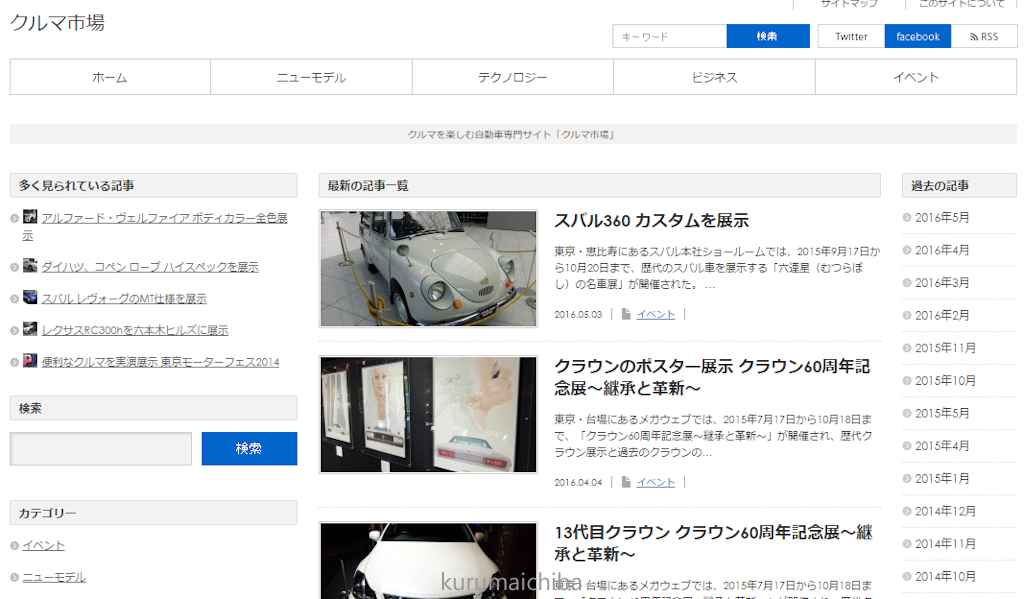Open 2016年4月 archive
The height and width of the screenshot is (599, 1024).
[x=942, y=250]
